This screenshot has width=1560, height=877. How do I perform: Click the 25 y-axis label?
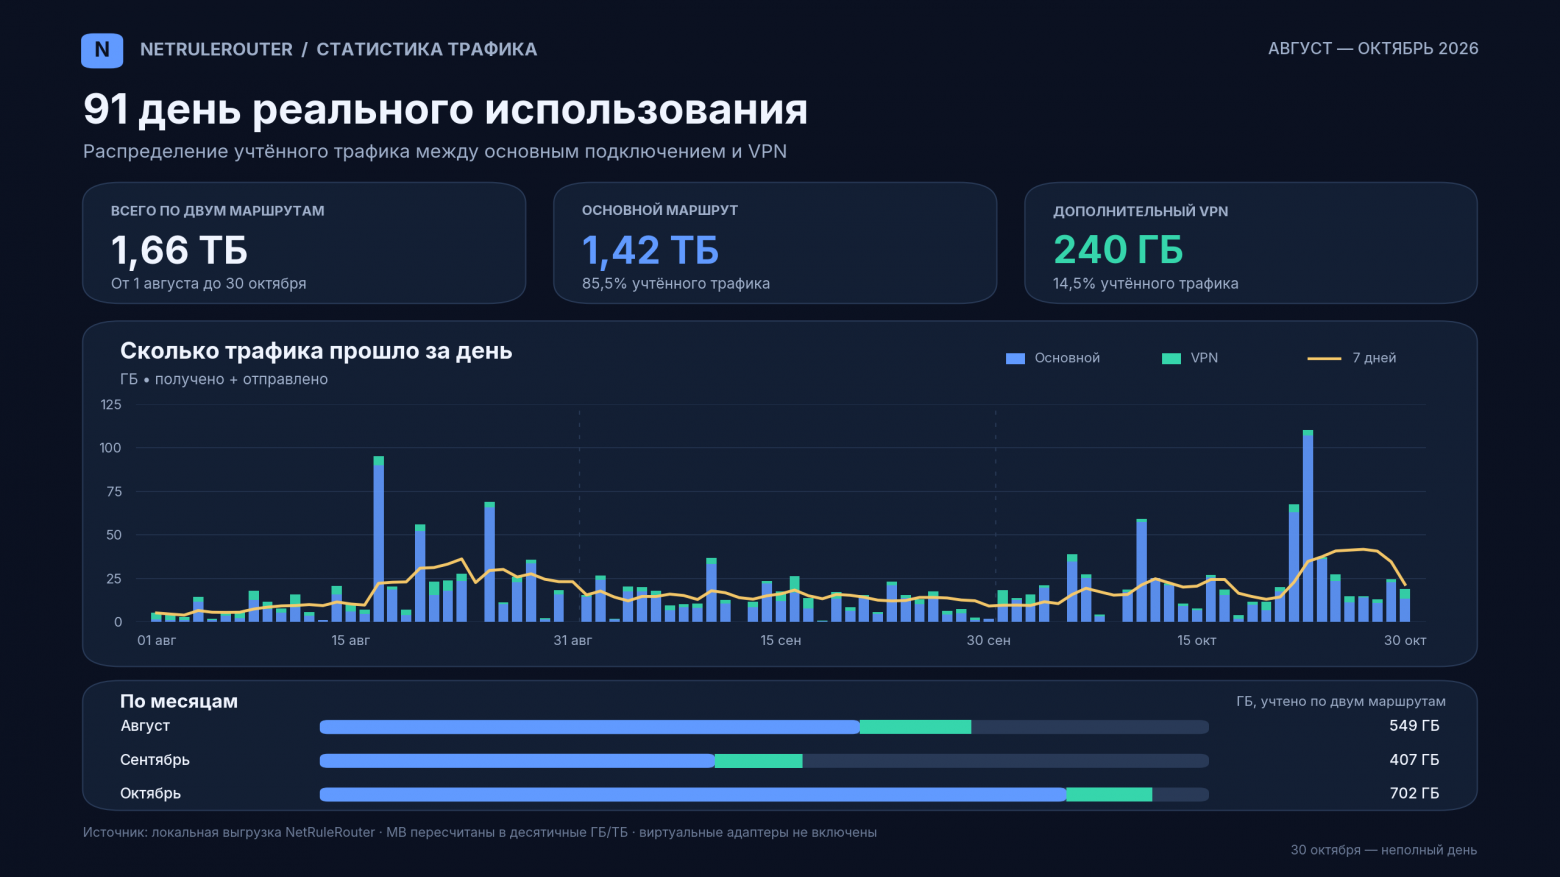coord(114,579)
